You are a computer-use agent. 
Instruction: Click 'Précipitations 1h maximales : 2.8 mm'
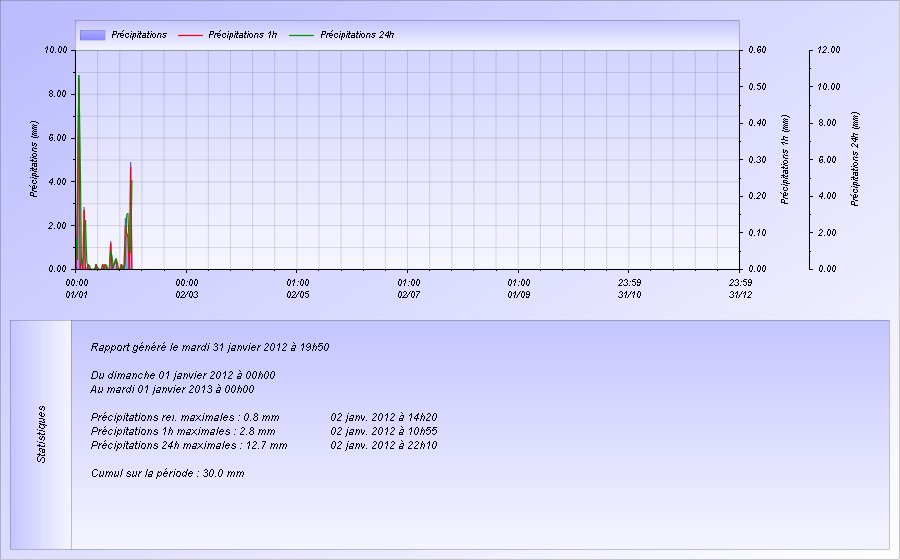coord(183,431)
